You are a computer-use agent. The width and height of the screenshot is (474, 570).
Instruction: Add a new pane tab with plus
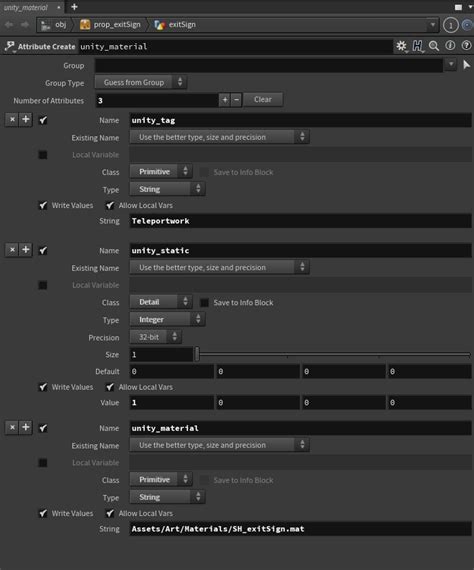click(74, 7)
